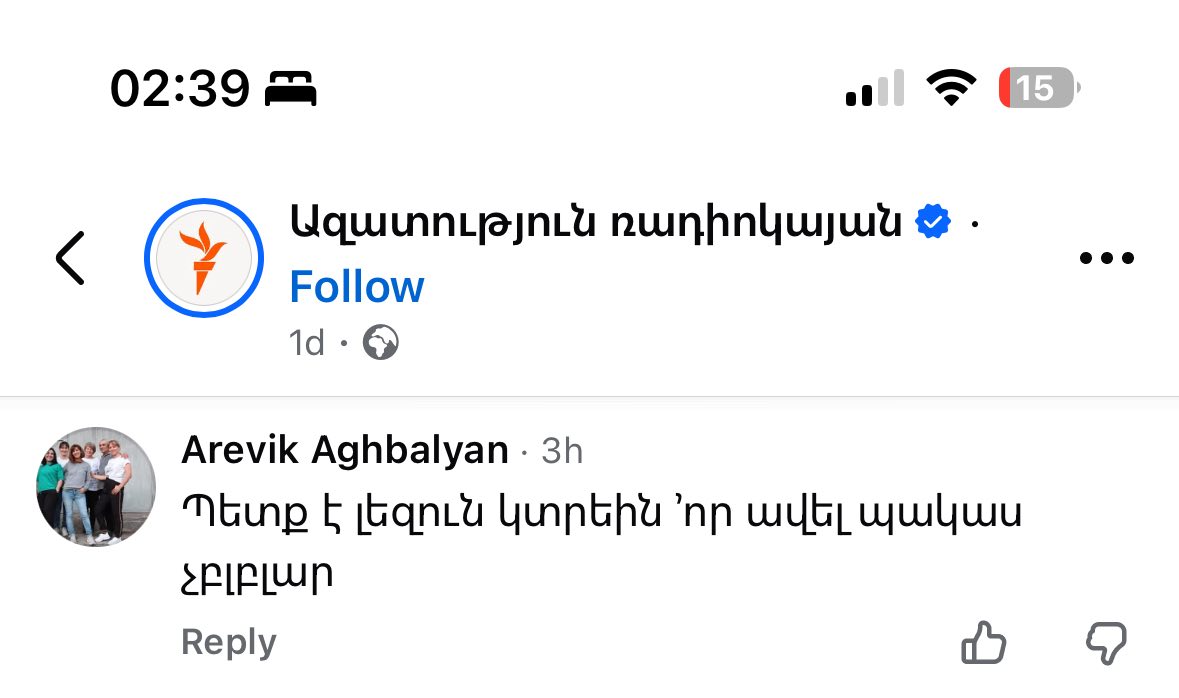Image resolution: width=1179 pixels, height=698 pixels.
Task: Tap the status bar clock showing 02:39
Action: pos(179,90)
